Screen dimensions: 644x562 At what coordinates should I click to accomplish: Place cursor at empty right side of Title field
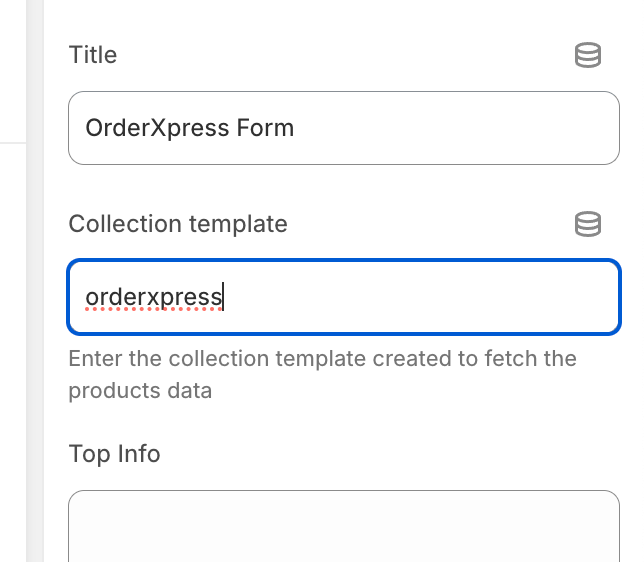tap(480, 128)
